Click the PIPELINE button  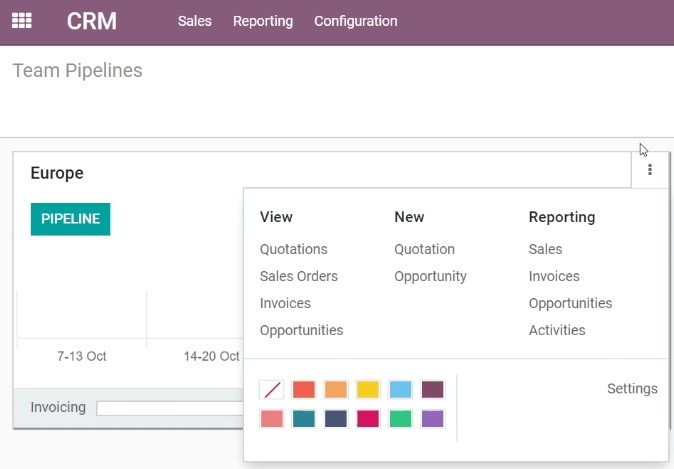70,219
